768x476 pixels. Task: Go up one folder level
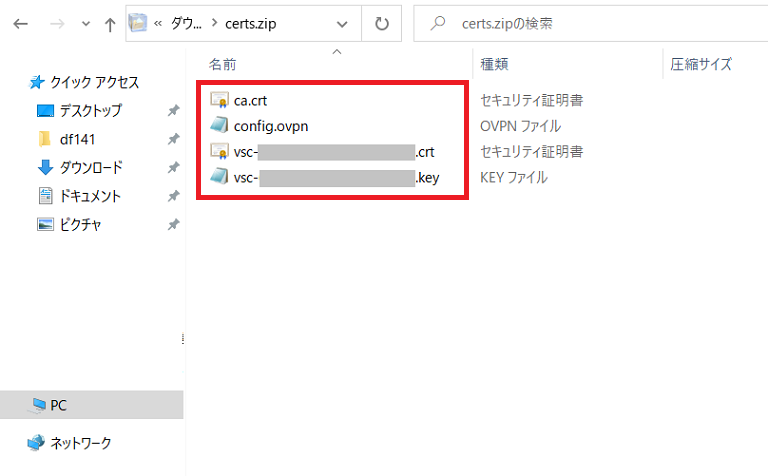coord(110,24)
